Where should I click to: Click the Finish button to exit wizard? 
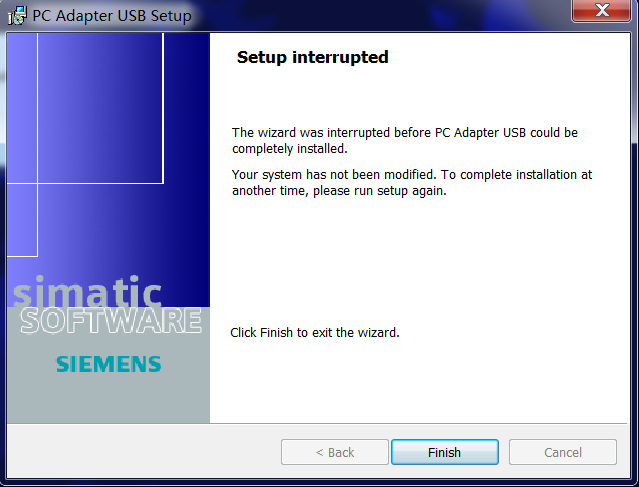coord(445,452)
